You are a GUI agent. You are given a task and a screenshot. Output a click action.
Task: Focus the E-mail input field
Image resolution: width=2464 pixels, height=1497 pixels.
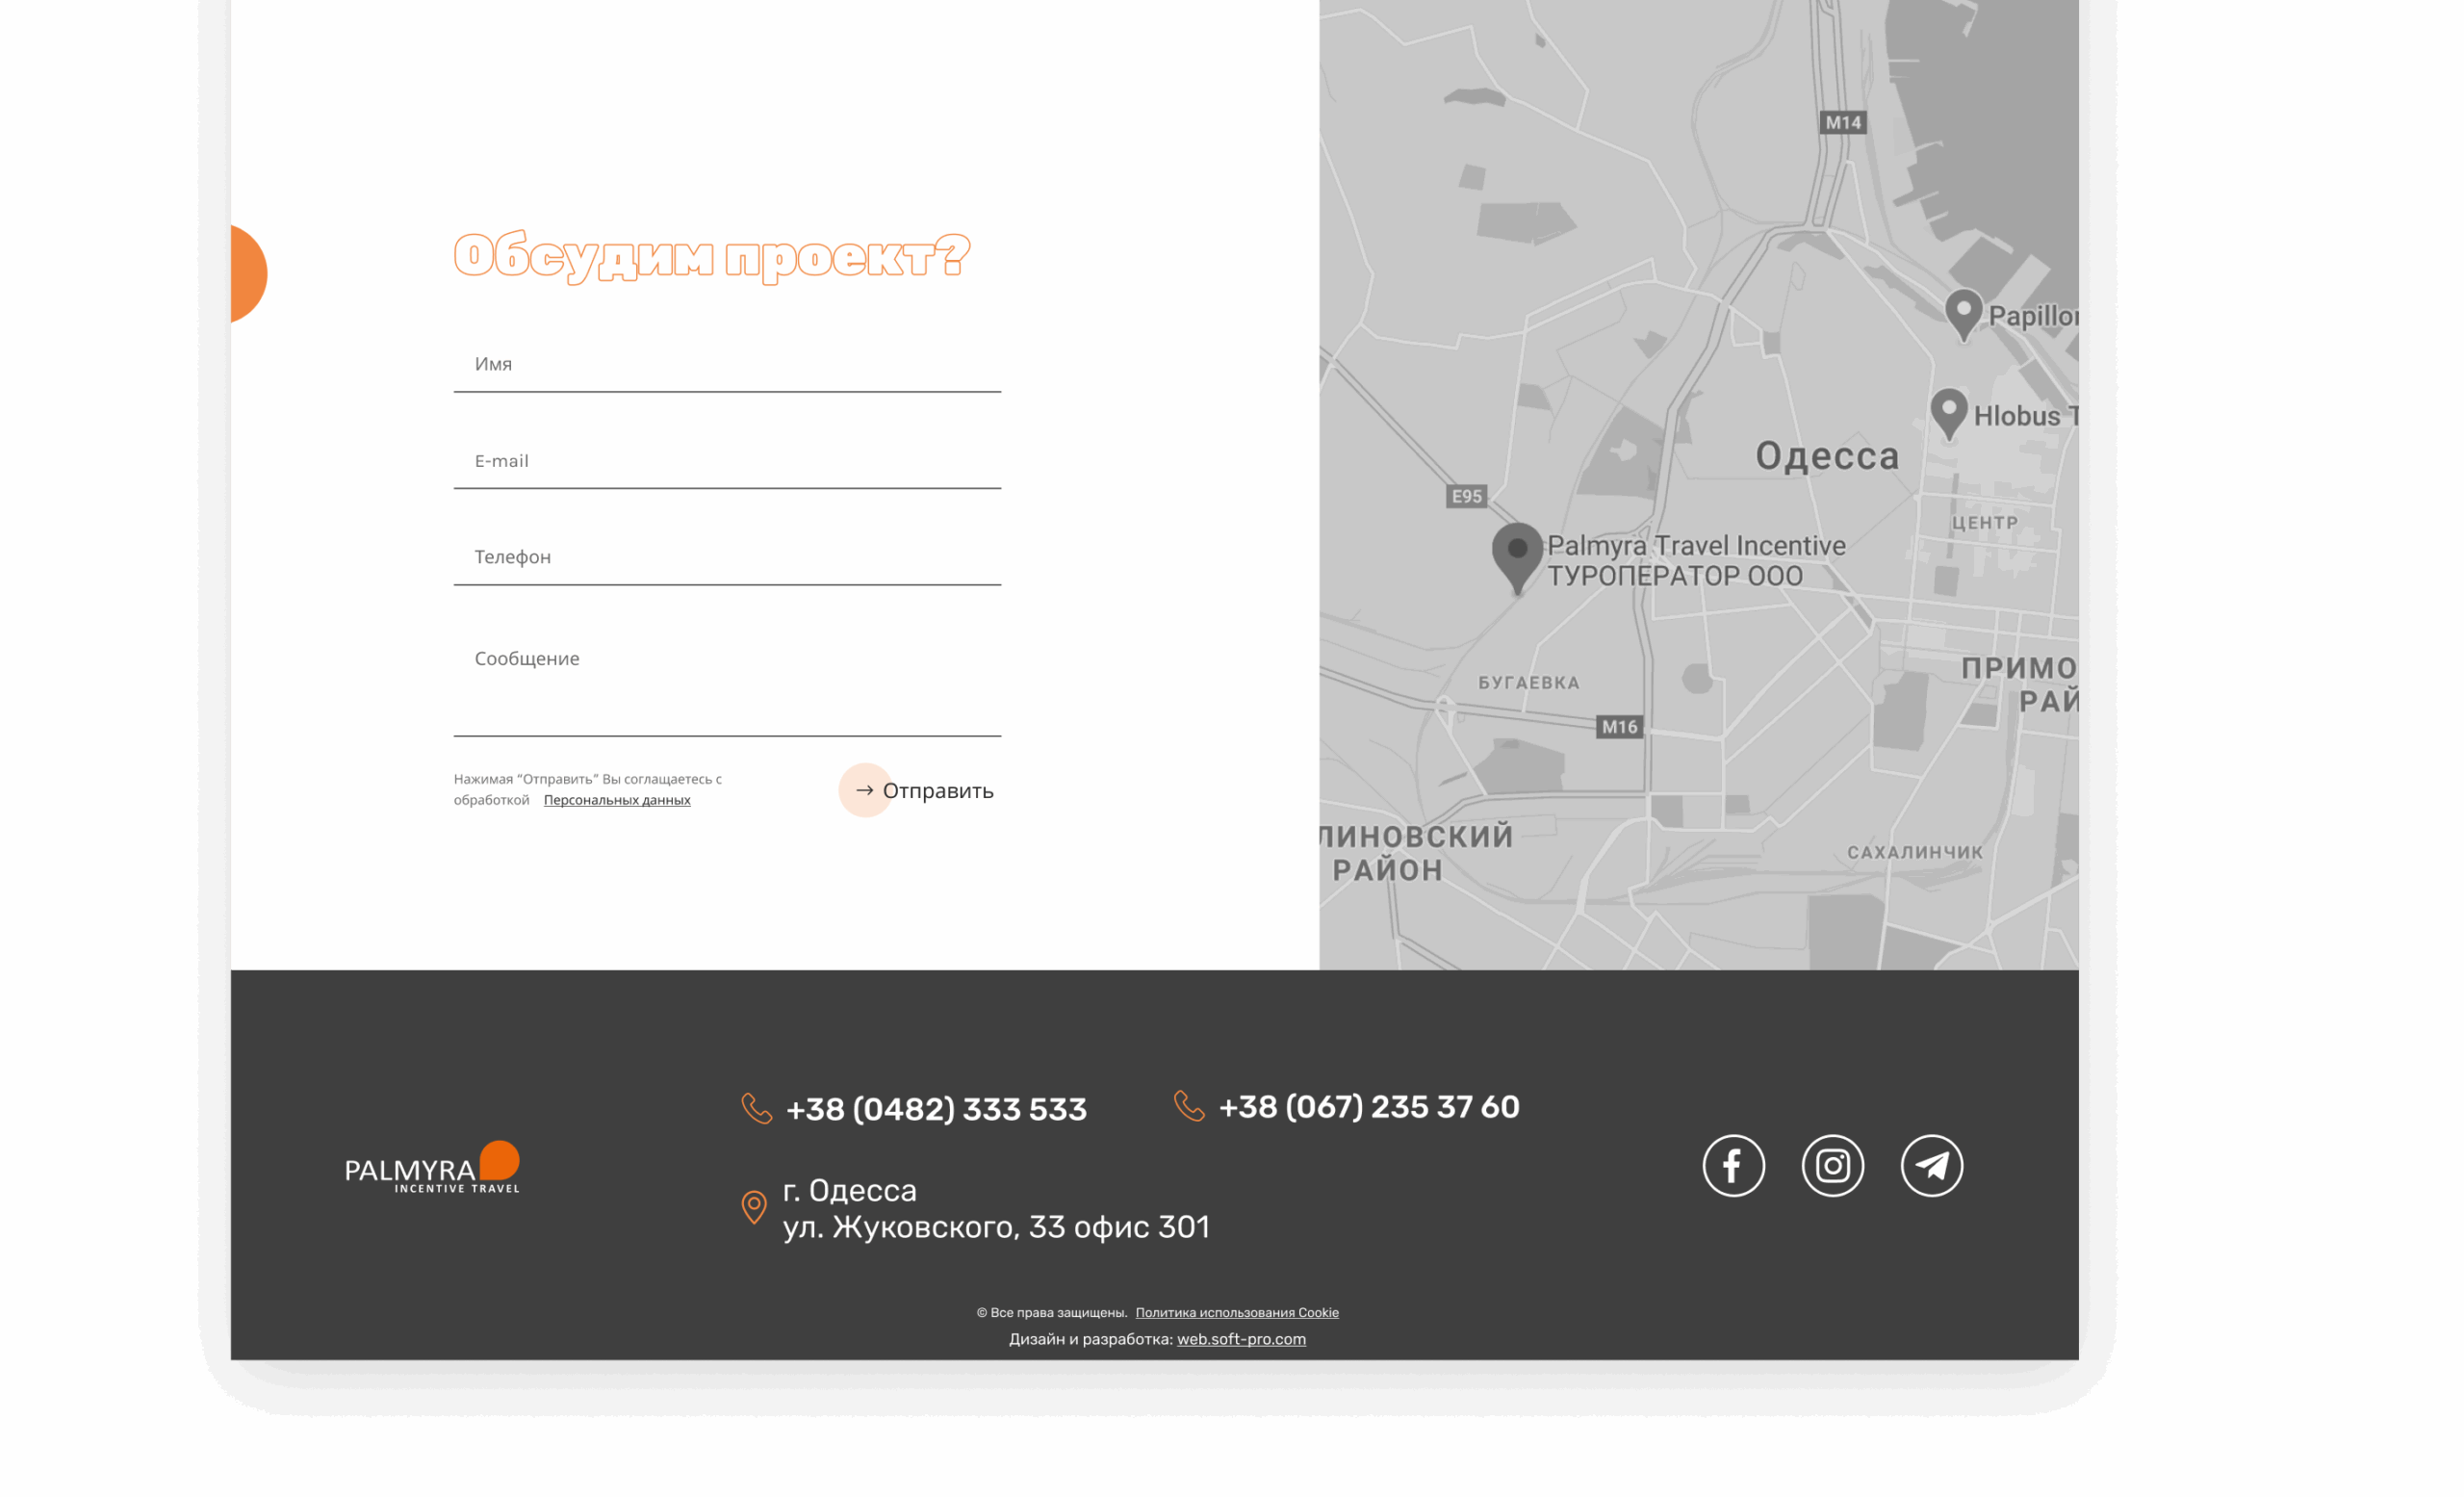point(727,461)
